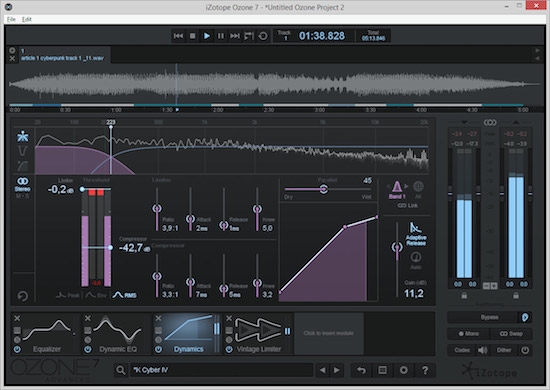The width and height of the screenshot is (550, 390).
Task: Enable Auto gain
Action: pyautogui.click(x=416, y=260)
